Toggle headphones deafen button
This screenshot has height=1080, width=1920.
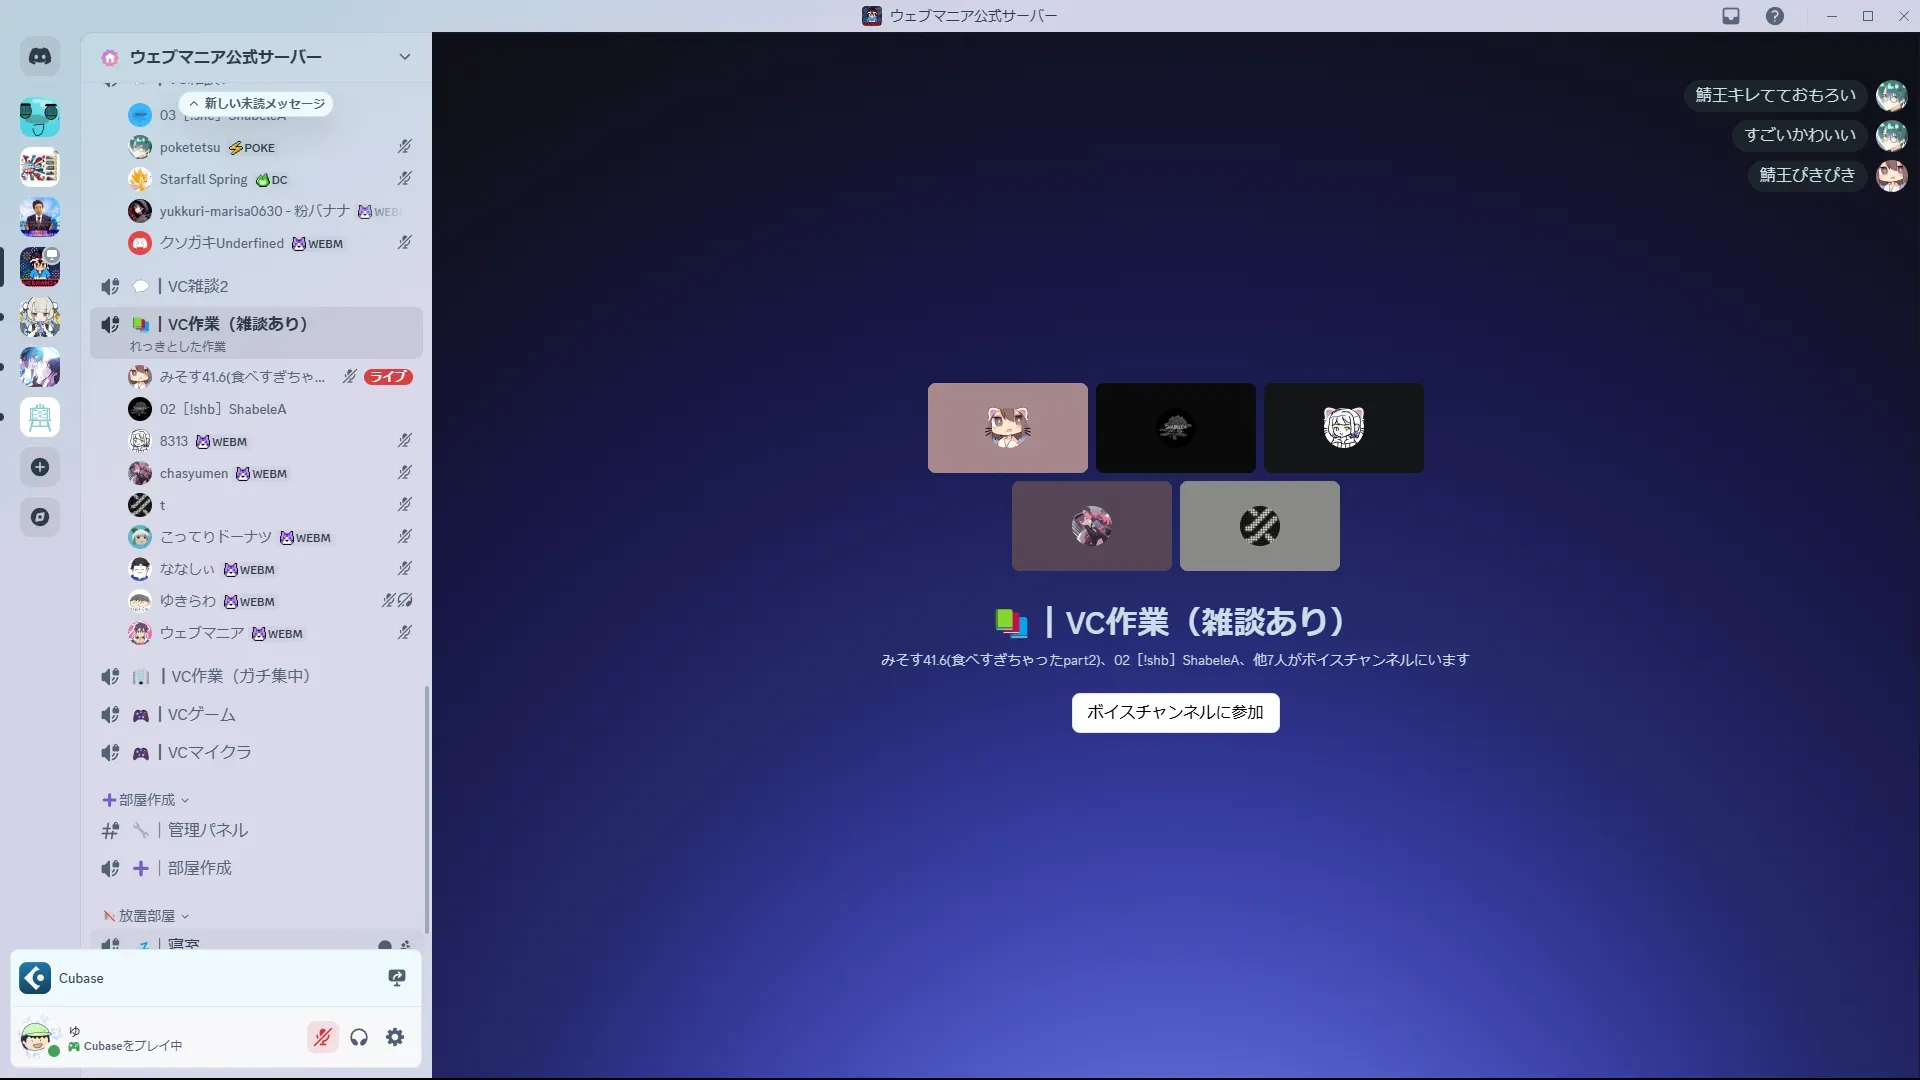click(x=359, y=1037)
